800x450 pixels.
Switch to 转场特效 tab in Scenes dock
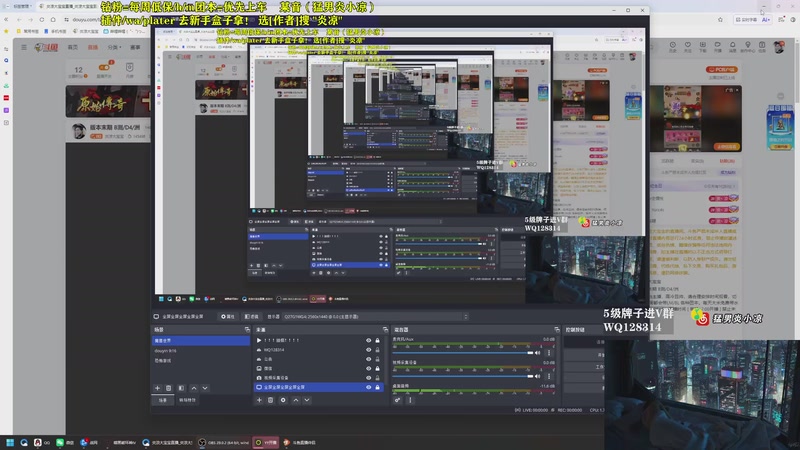pos(187,401)
